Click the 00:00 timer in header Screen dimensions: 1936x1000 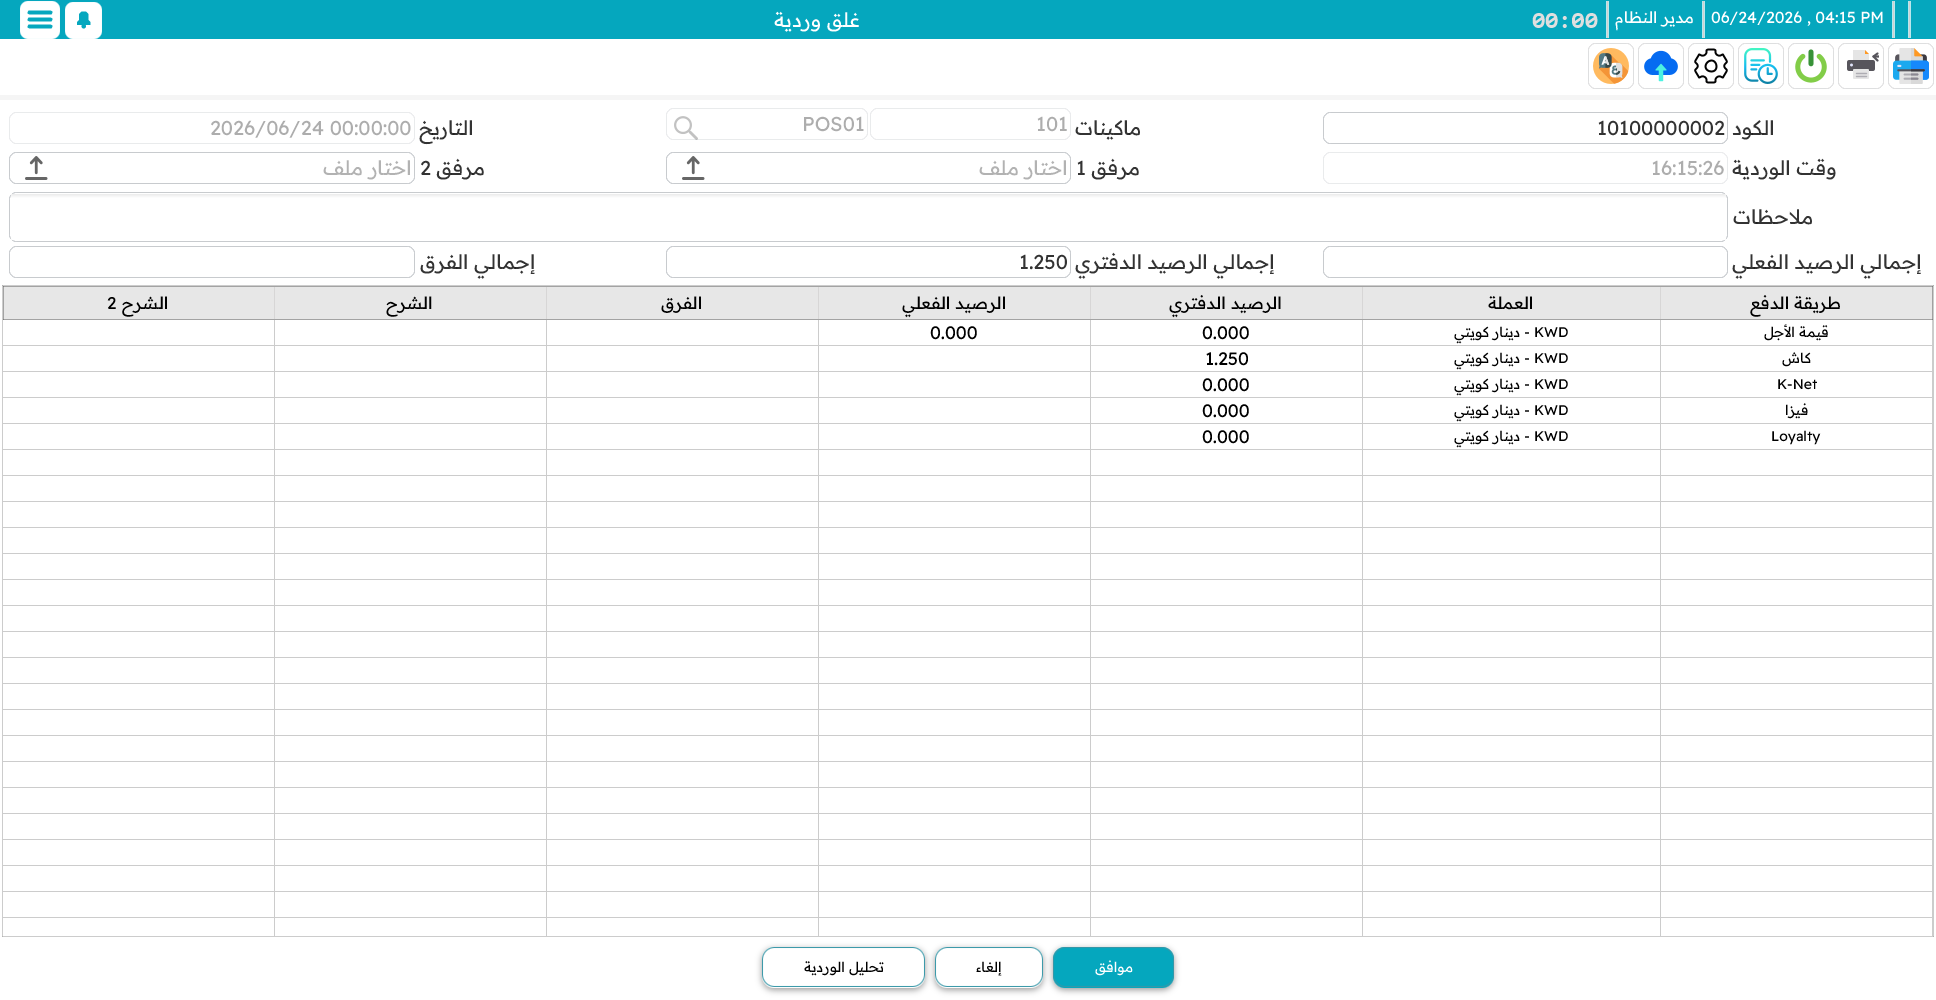coord(1565,20)
